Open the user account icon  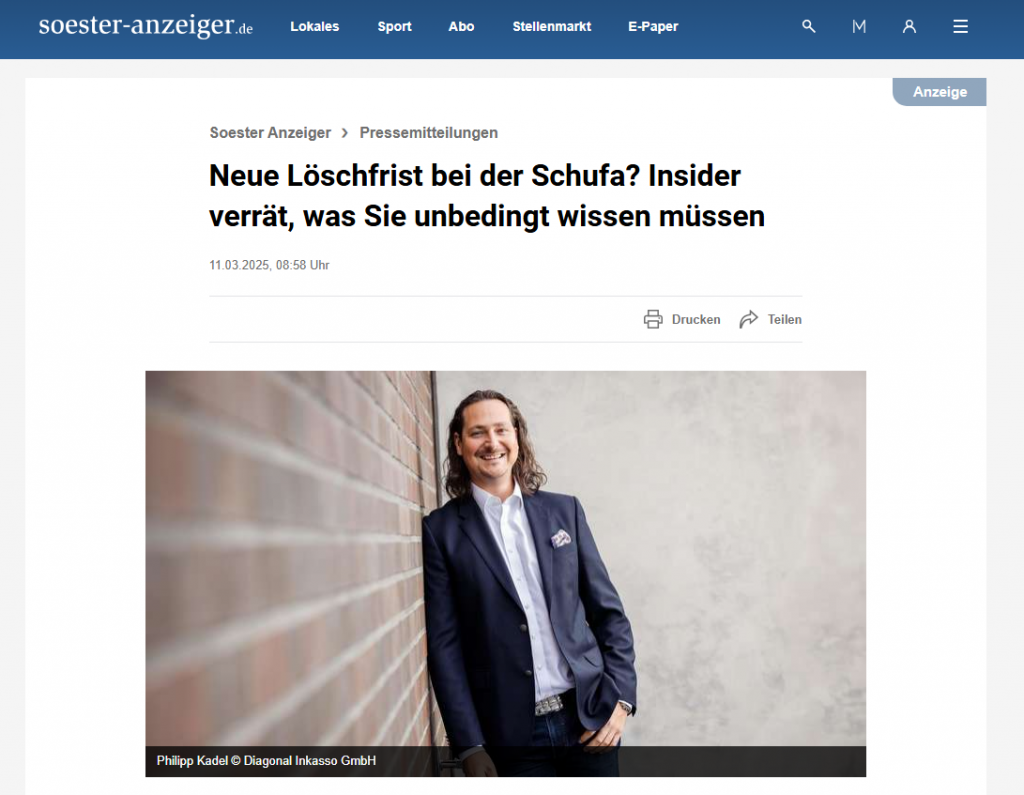pyautogui.click(x=909, y=26)
